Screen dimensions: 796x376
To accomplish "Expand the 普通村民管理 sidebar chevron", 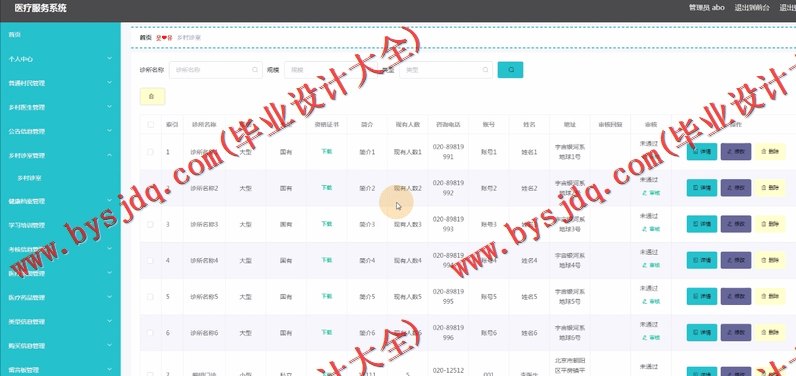I will 110,83.
